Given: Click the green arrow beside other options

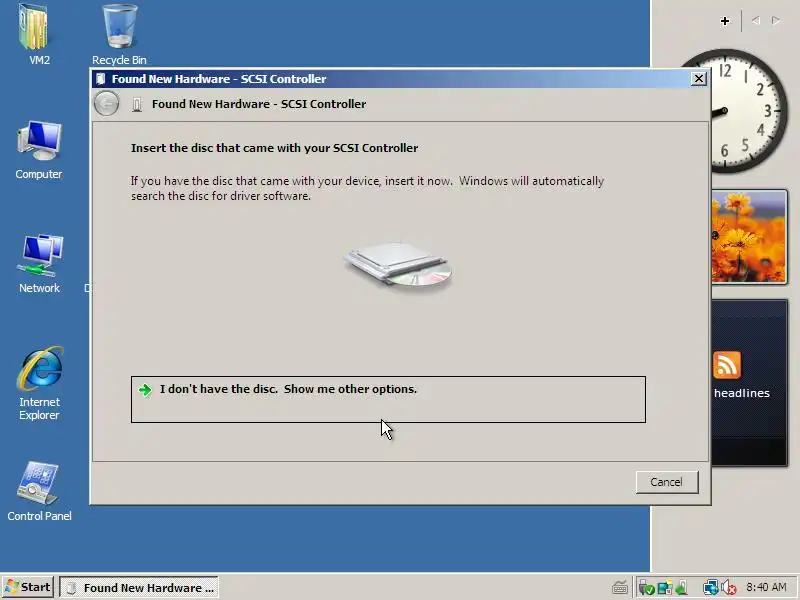Looking at the screenshot, I should coord(145,390).
